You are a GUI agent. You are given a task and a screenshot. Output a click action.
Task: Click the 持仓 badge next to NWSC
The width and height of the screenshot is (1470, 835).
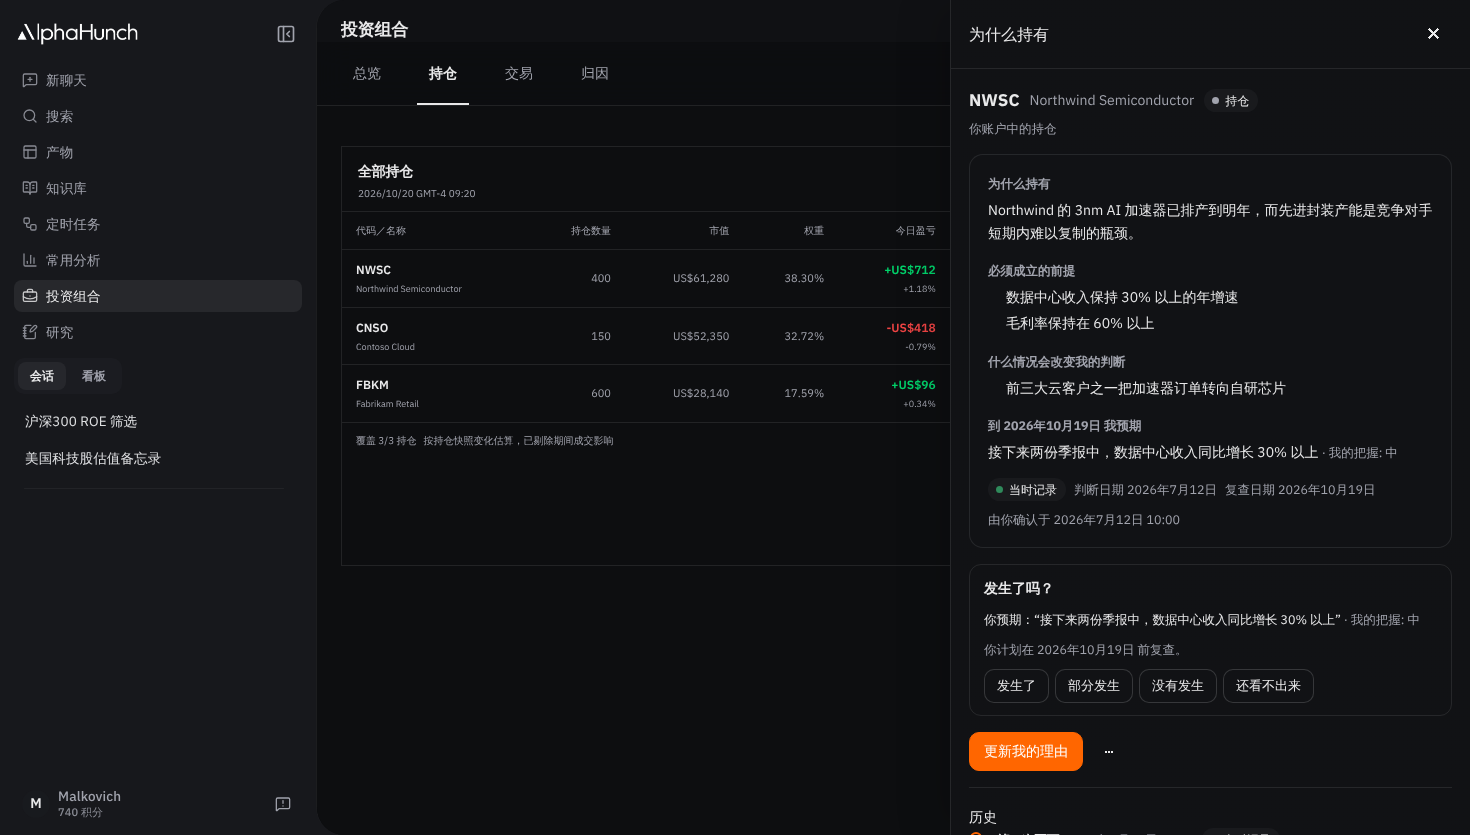pos(1230,101)
